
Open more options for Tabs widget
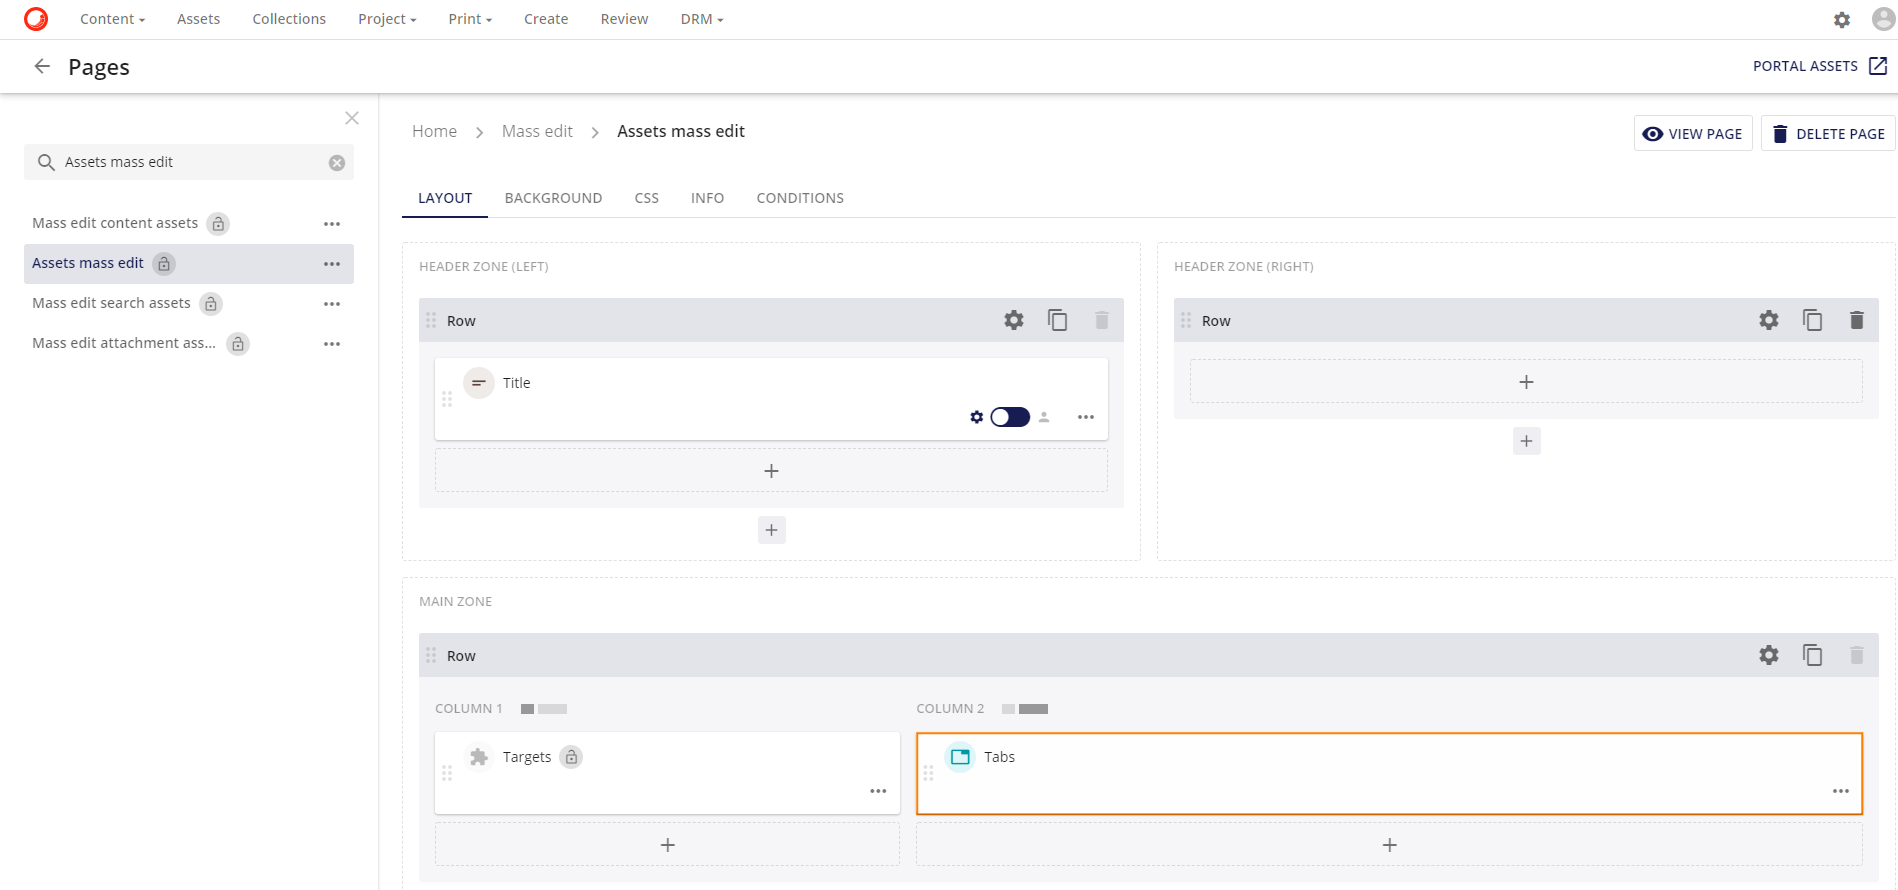click(x=1840, y=791)
